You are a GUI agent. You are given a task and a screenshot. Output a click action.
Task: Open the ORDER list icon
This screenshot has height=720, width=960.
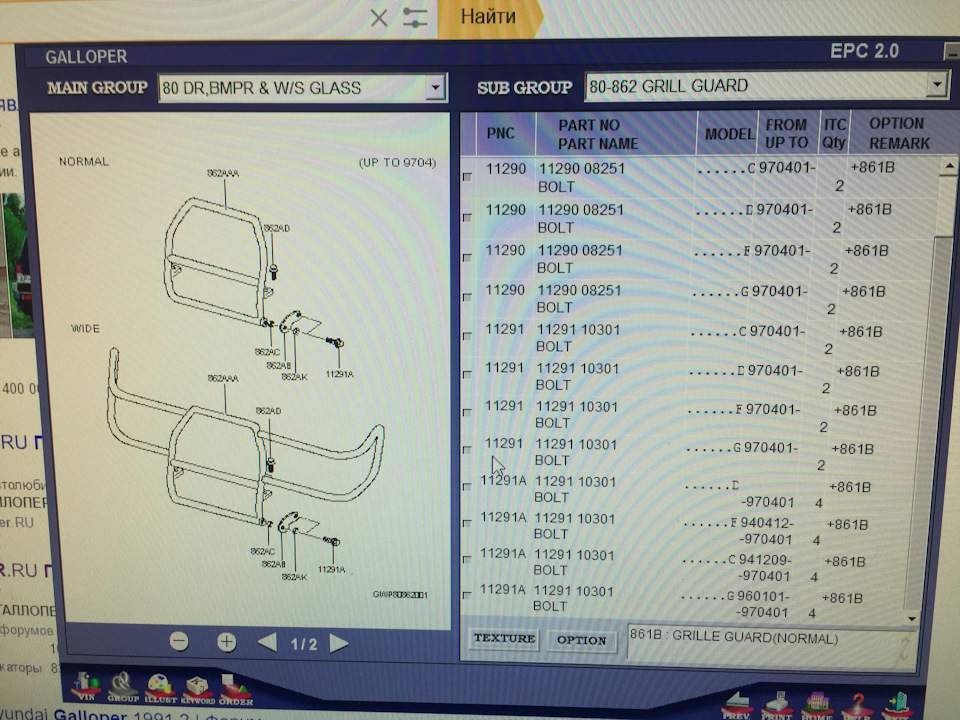coord(234,688)
